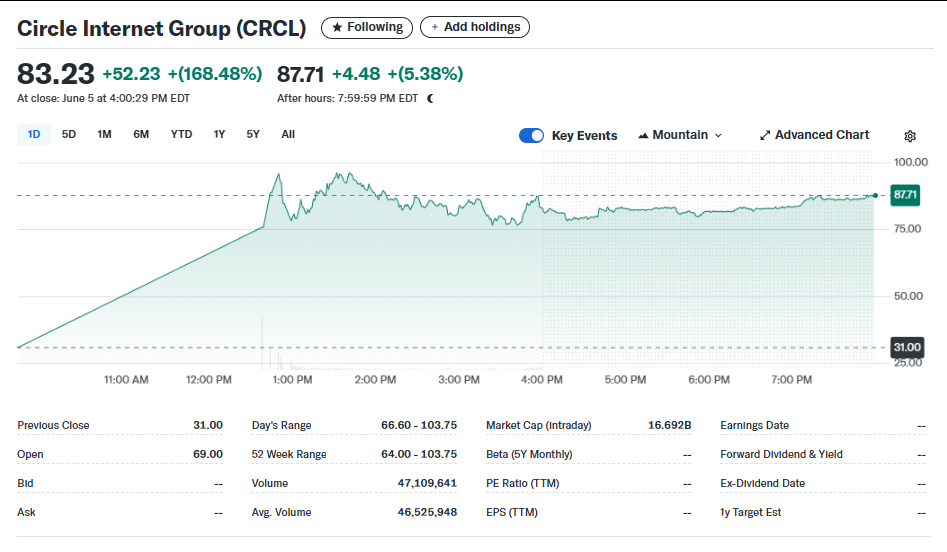Image resolution: width=947 pixels, height=552 pixels.
Task: Choose the 1Y time range
Action: [219, 134]
